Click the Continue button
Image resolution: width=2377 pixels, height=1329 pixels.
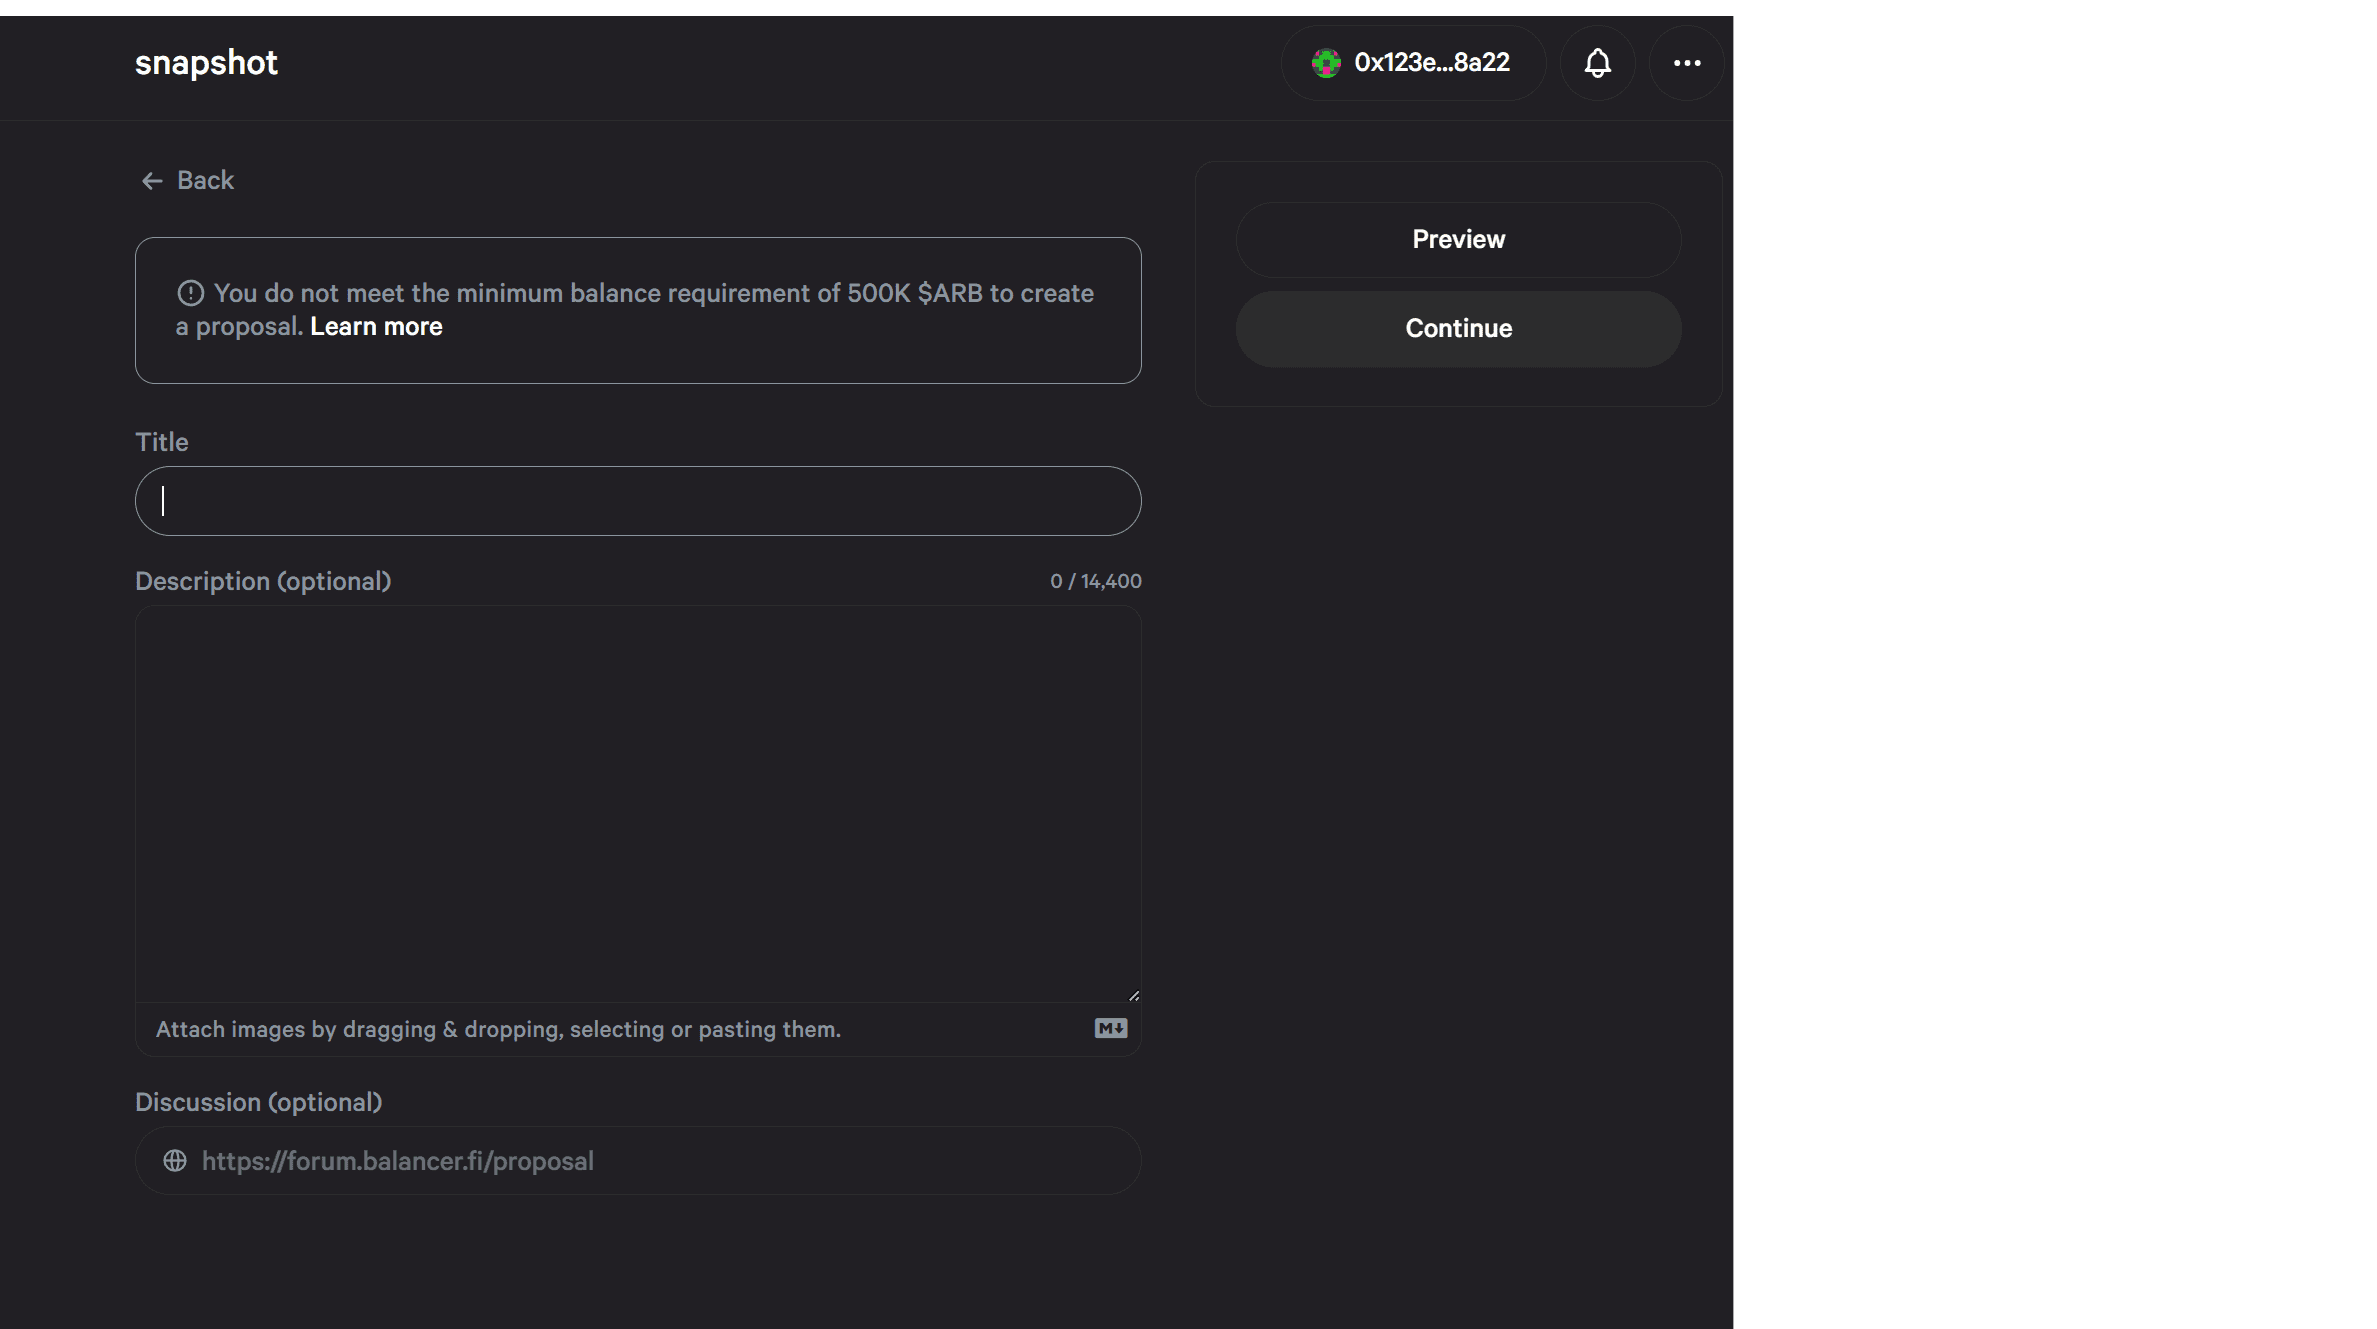[x=1457, y=328]
